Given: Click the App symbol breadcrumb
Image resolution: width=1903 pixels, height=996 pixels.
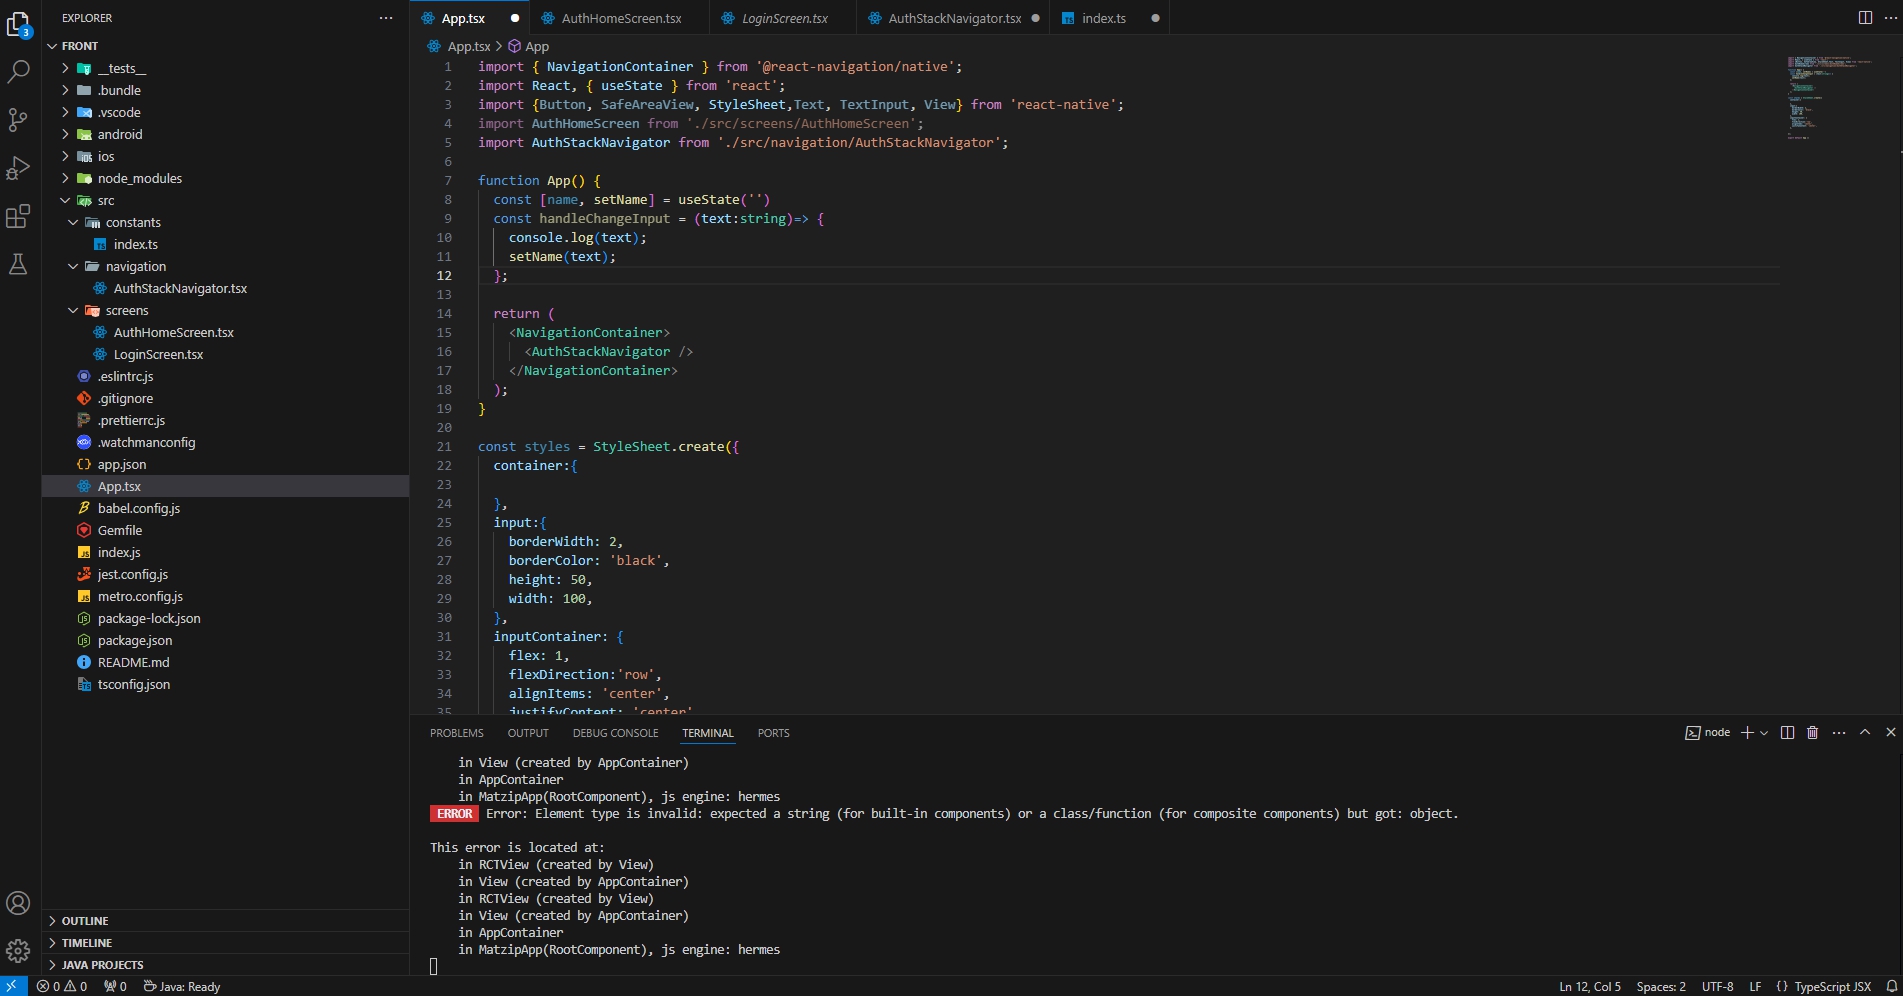Looking at the screenshot, I should pyautogui.click(x=529, y=46).
